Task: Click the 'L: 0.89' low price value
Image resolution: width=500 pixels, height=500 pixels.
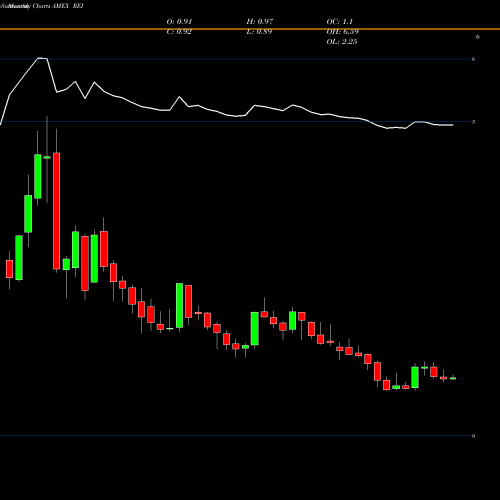Action: click(x=259, y=32)
